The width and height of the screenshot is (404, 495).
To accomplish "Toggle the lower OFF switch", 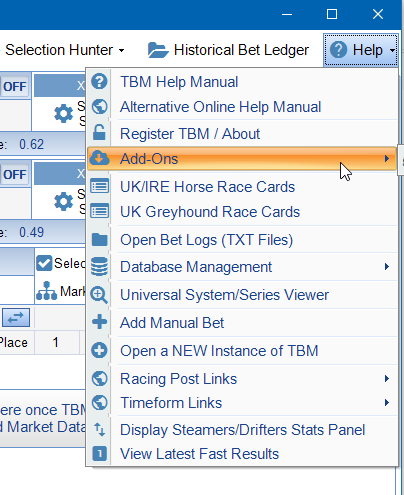I will click(x=14, y=175).
